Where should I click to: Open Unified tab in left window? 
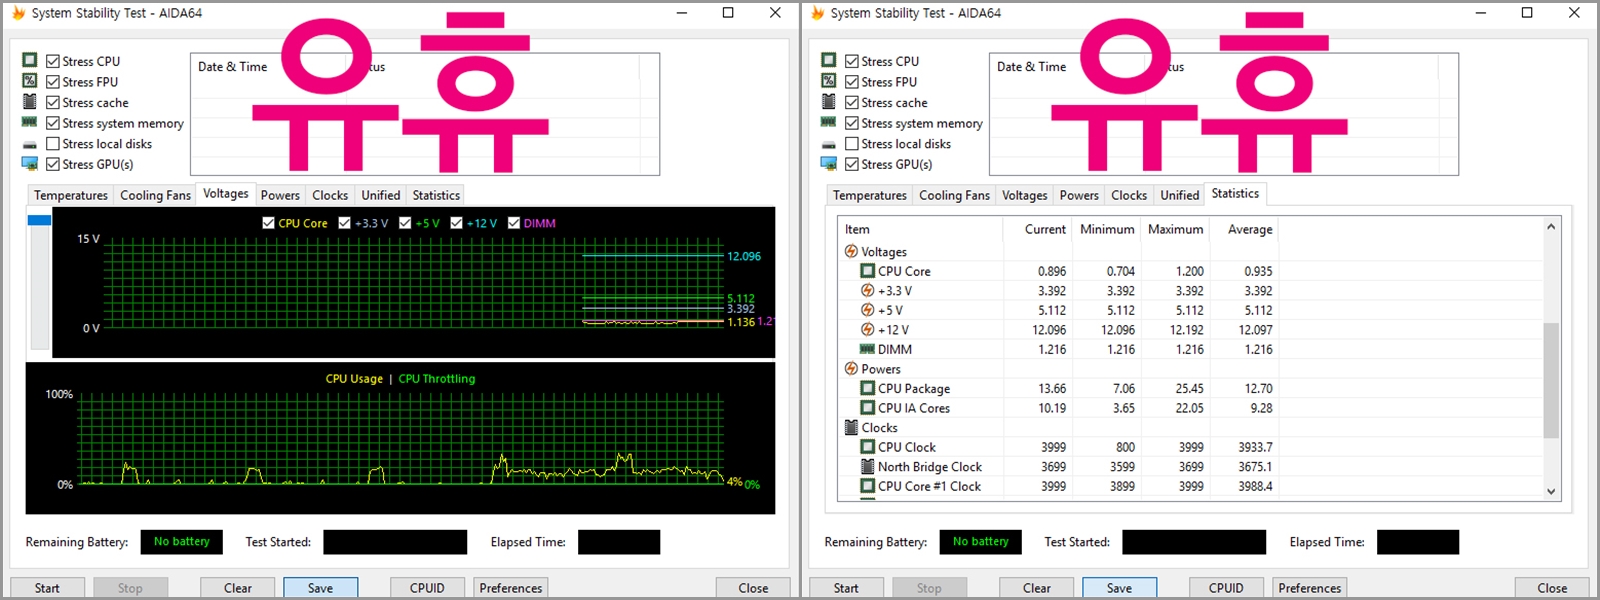click(x=381, y=195)
